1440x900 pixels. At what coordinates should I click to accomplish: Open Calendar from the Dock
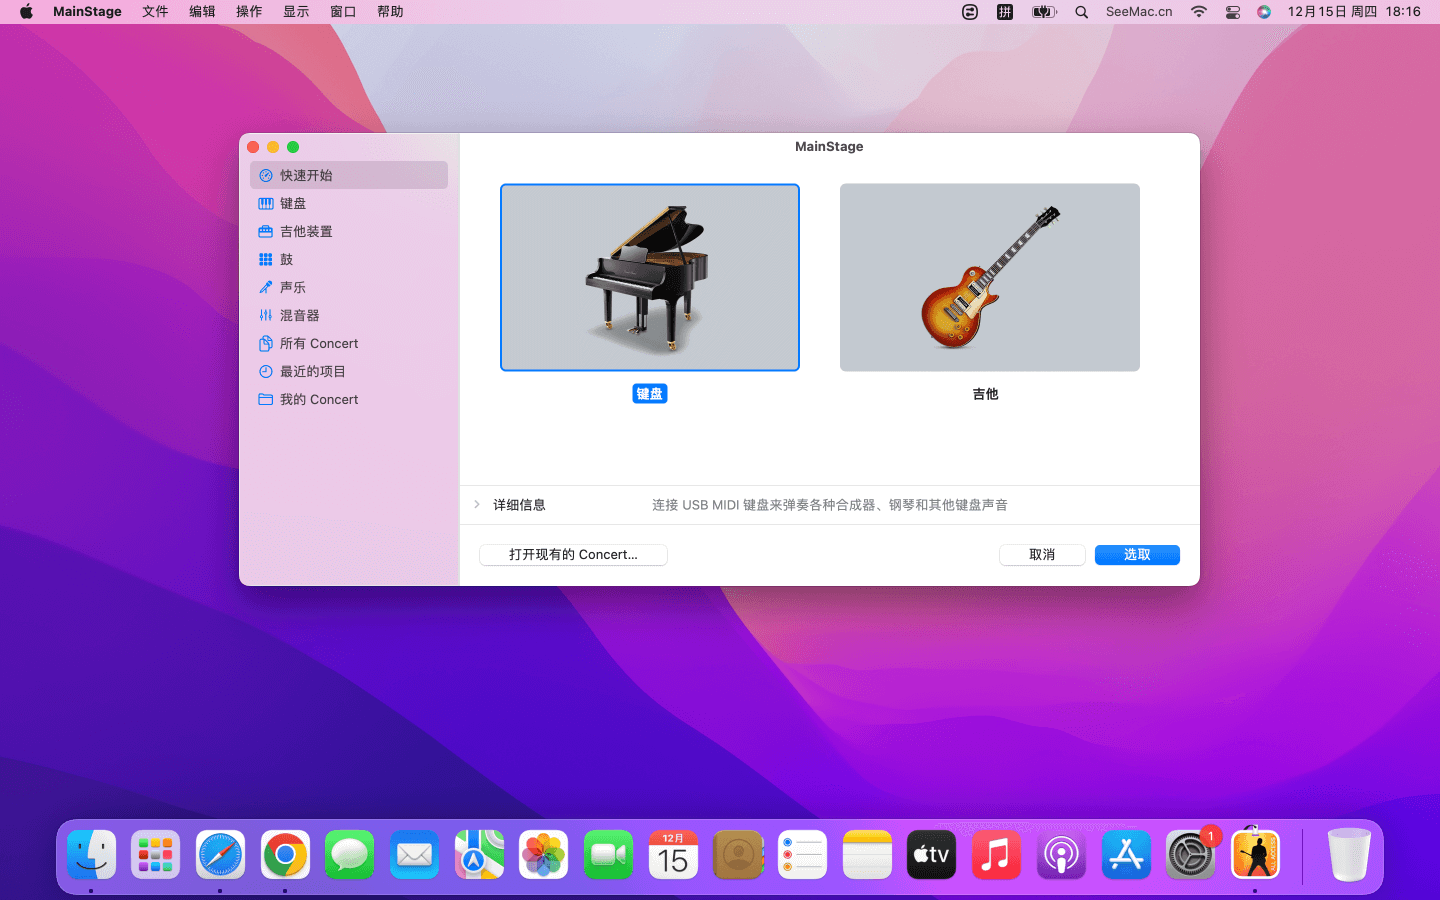coord(673,855)
